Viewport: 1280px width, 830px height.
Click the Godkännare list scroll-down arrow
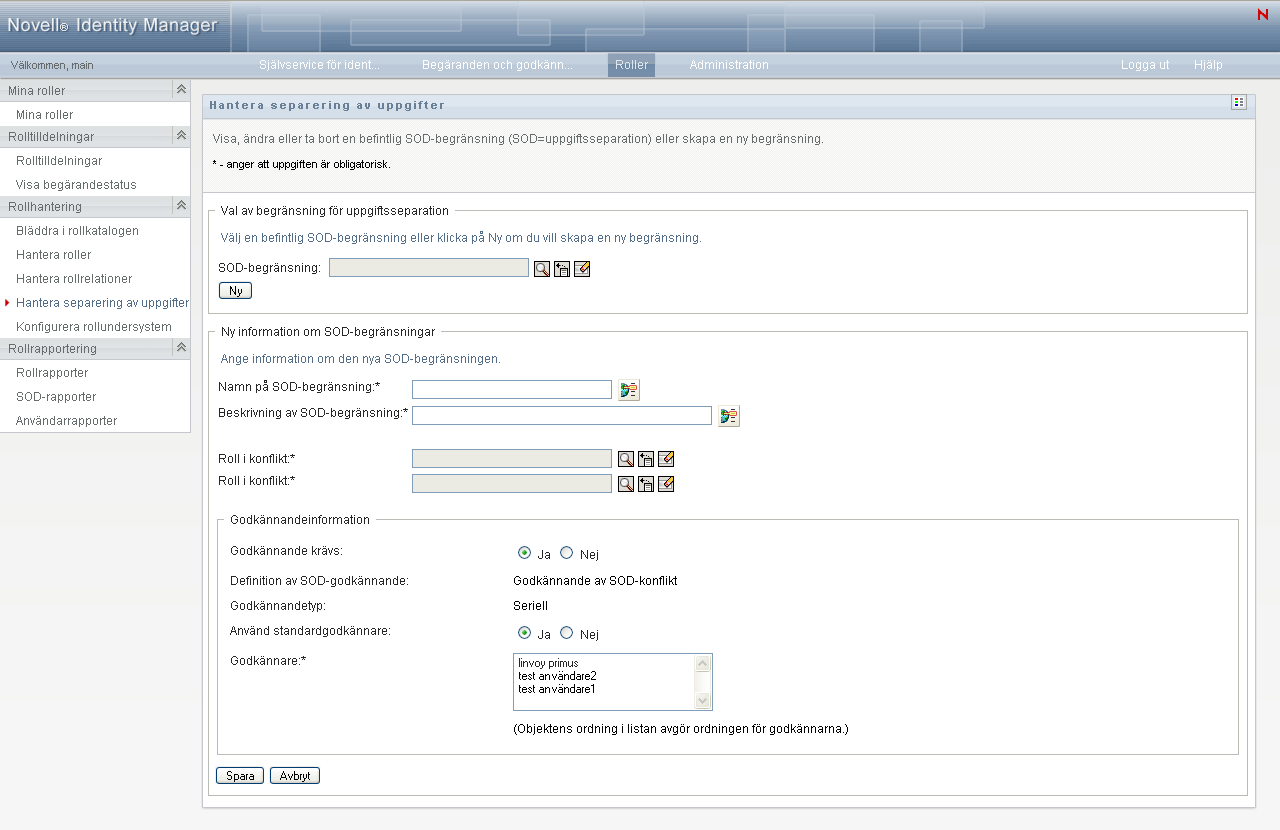(x=702, y=701)
